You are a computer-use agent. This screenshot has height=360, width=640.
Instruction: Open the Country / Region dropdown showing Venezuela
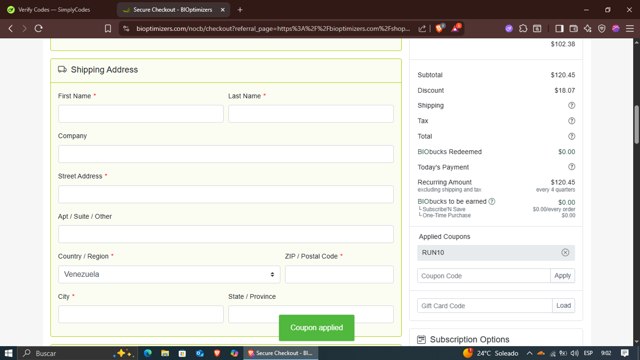coord(169,274)
